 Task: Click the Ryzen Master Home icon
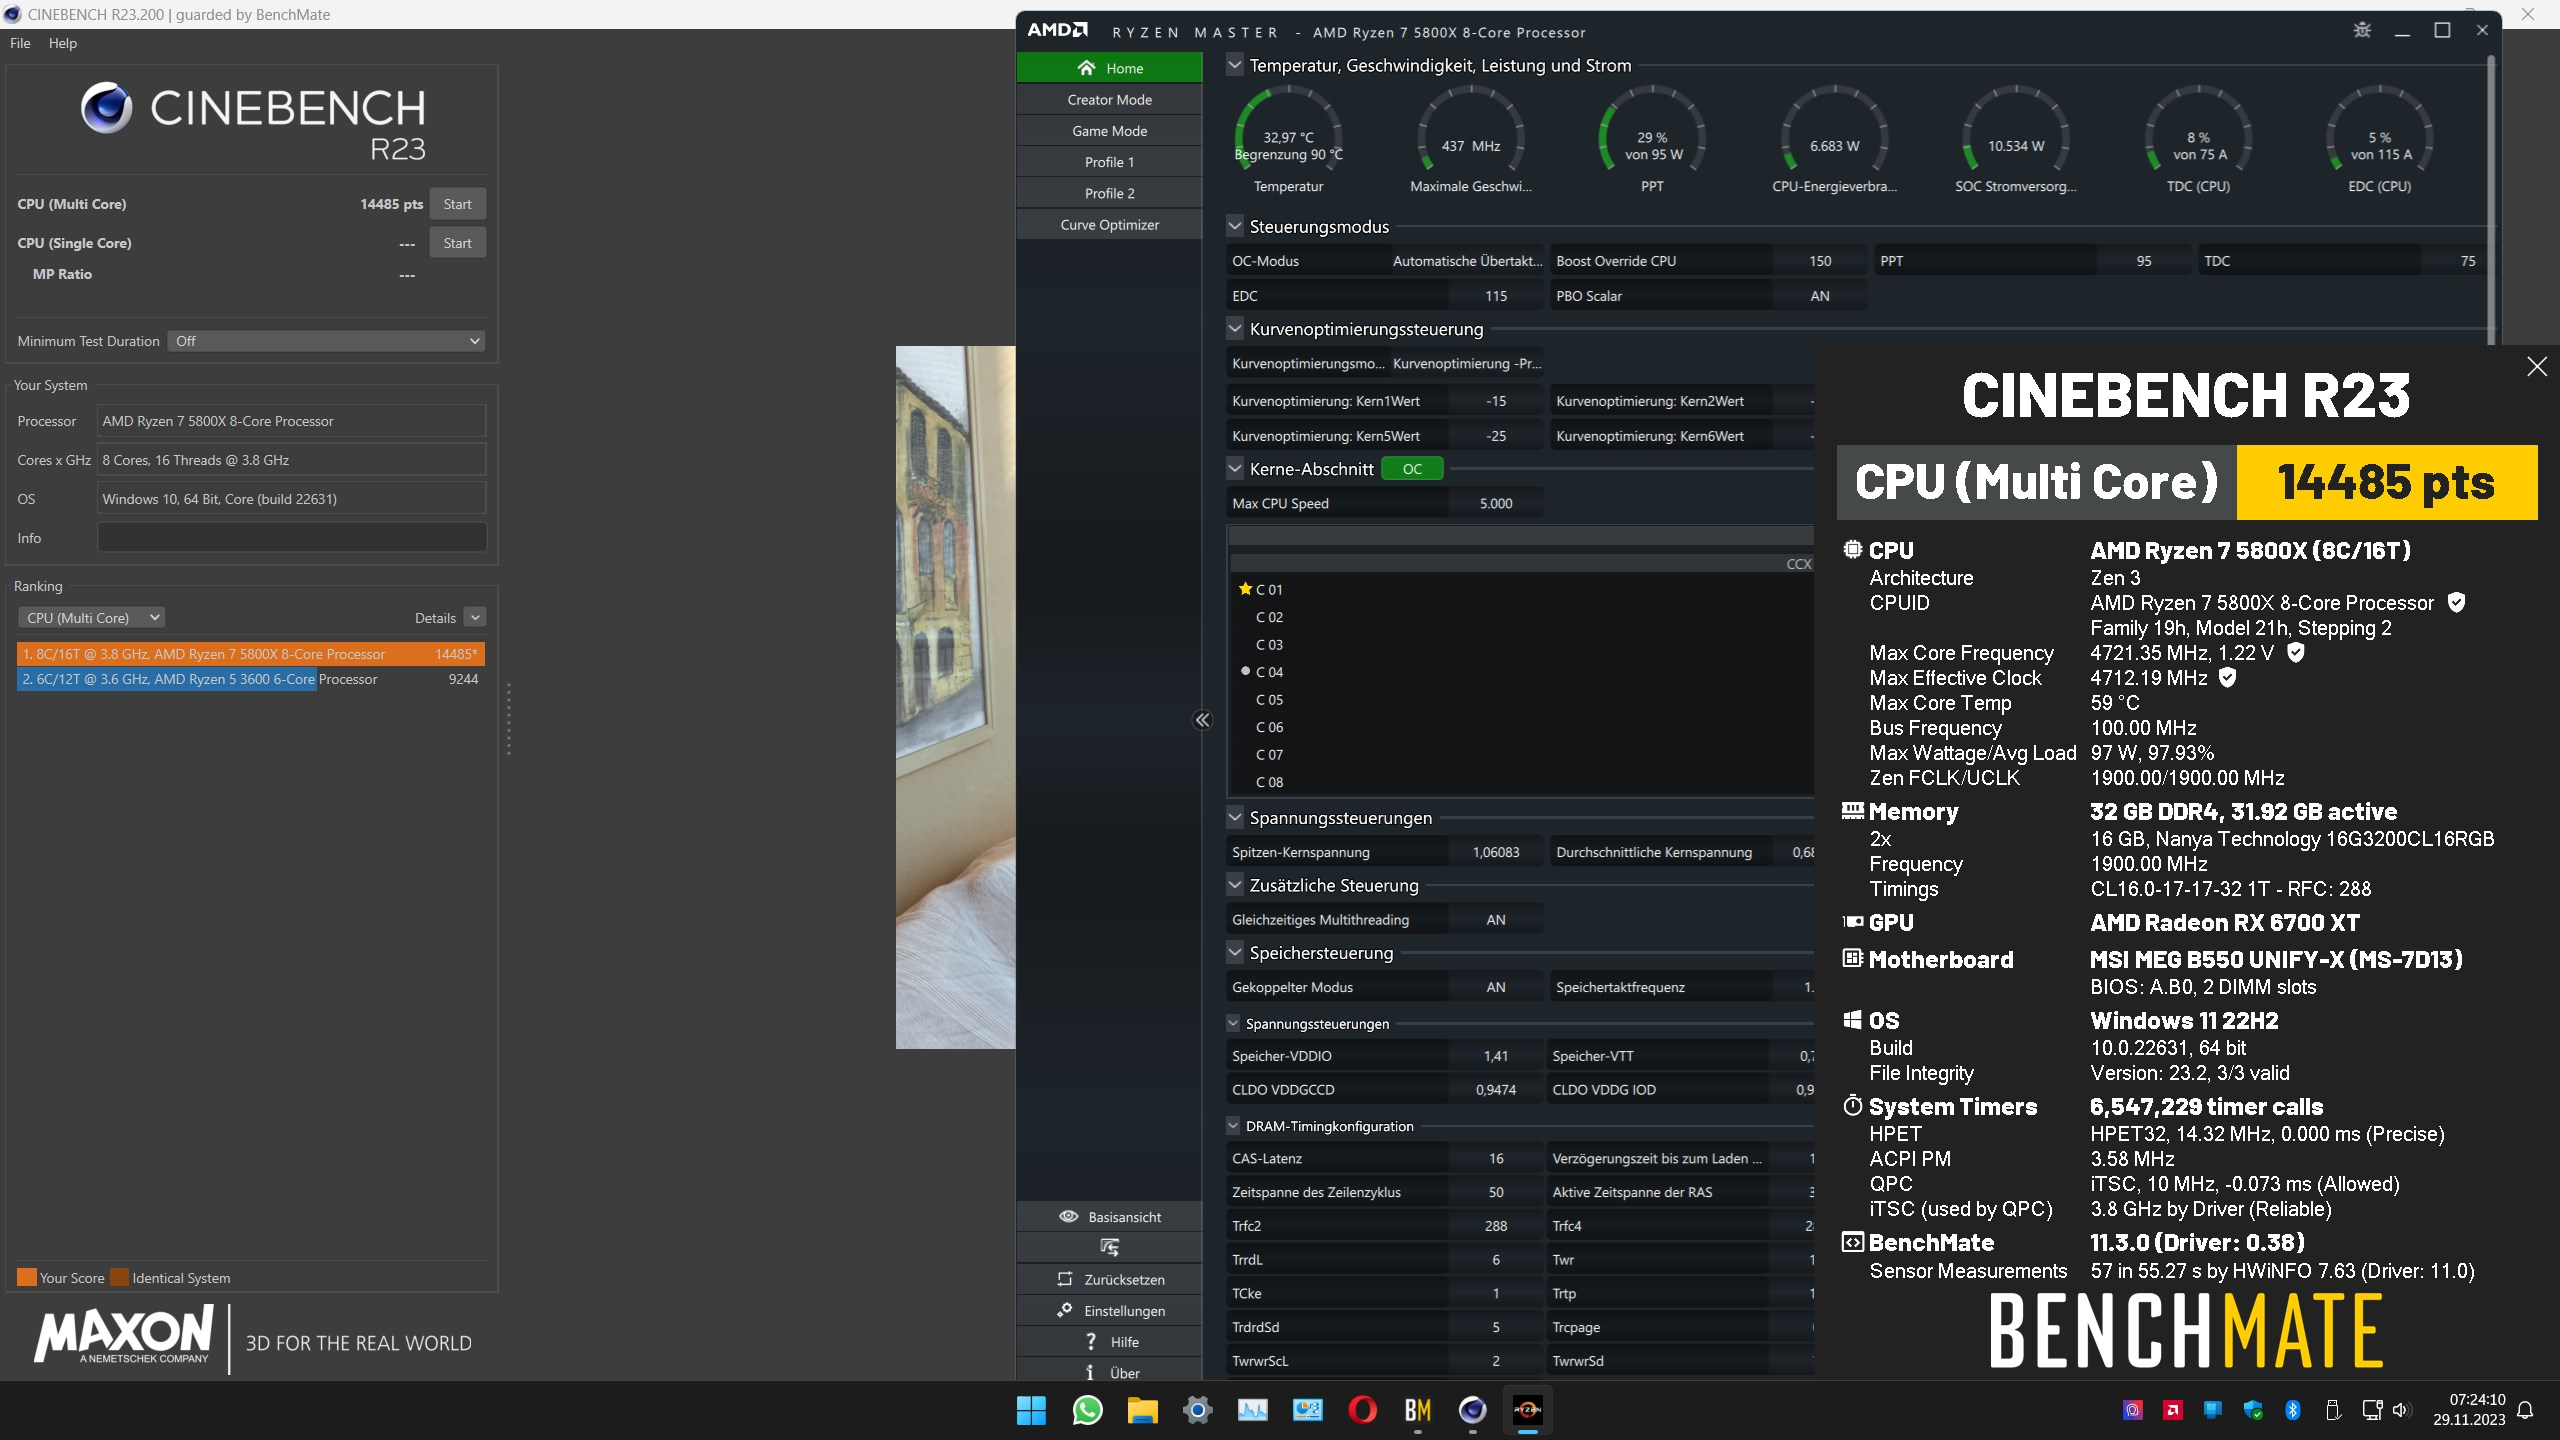point(1086,68)
